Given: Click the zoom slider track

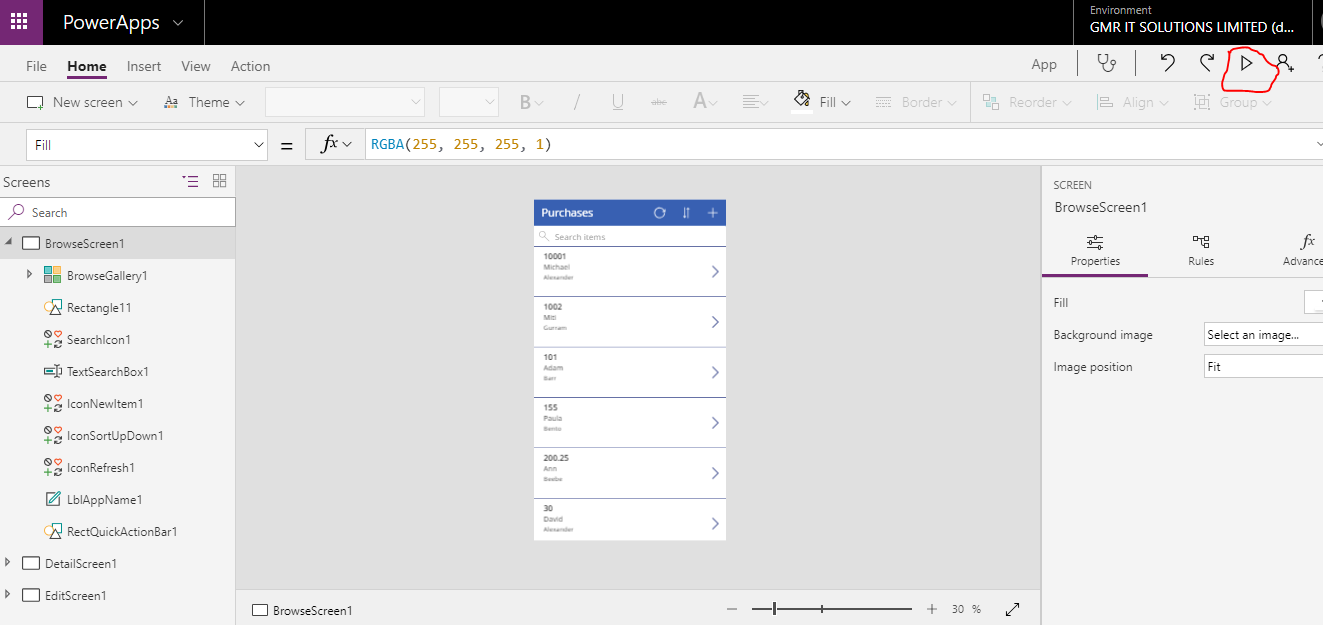Looking at the screenshot, I should (832, 609).
